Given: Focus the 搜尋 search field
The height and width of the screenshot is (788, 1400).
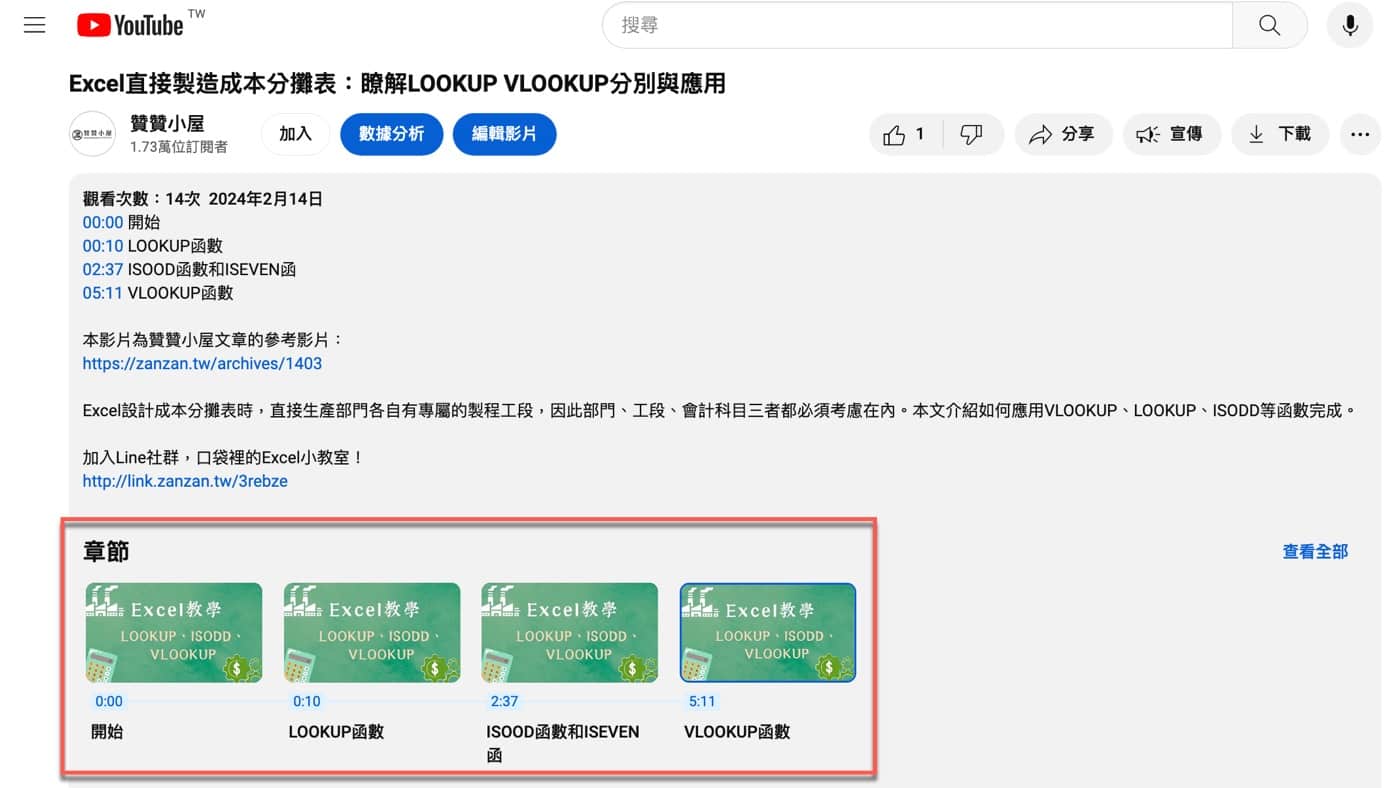Looking at the screenshot, I should 917,25.
